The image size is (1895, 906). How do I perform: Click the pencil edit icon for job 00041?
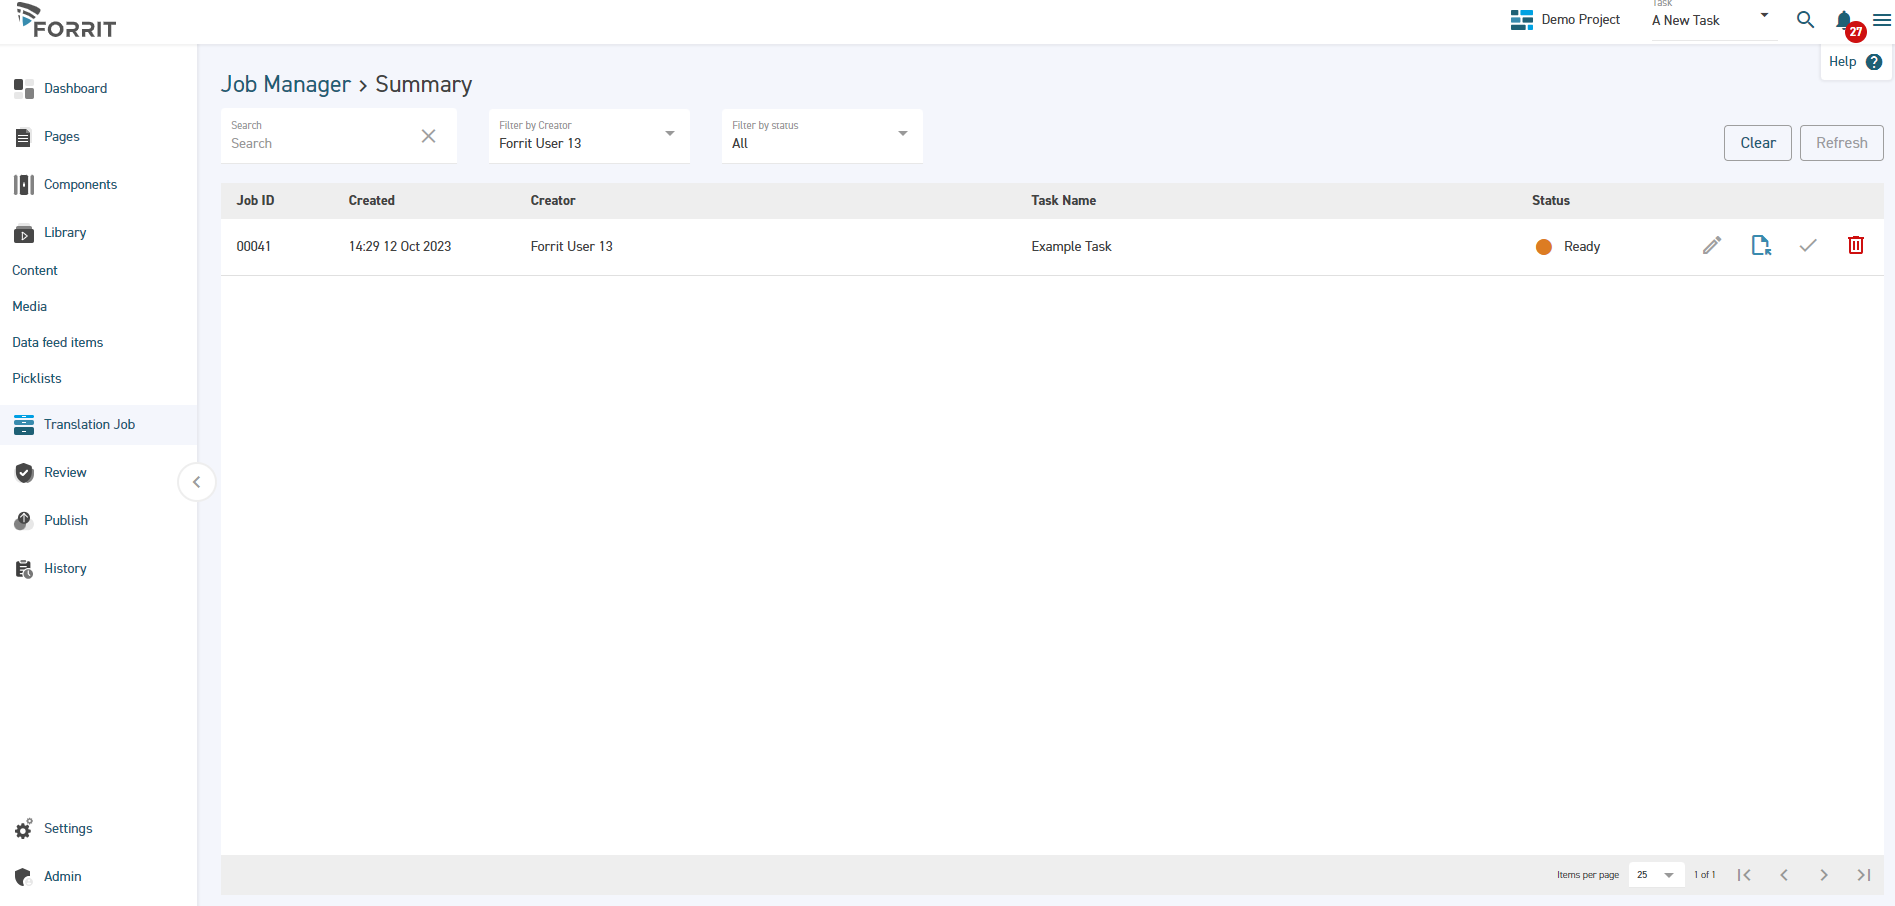tap(1712, 246)
